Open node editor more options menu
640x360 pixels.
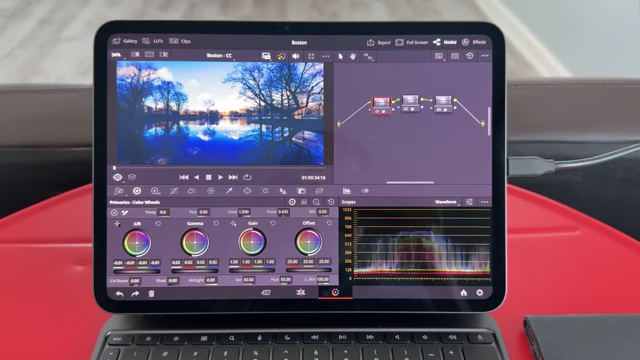(484, 56)
